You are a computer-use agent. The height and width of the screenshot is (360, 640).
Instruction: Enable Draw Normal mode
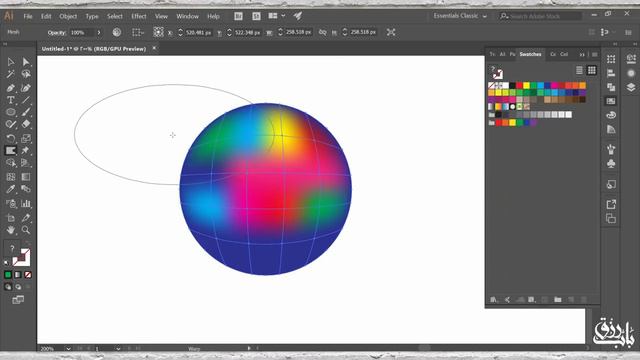pyautogui.click(x=8, y=287)
